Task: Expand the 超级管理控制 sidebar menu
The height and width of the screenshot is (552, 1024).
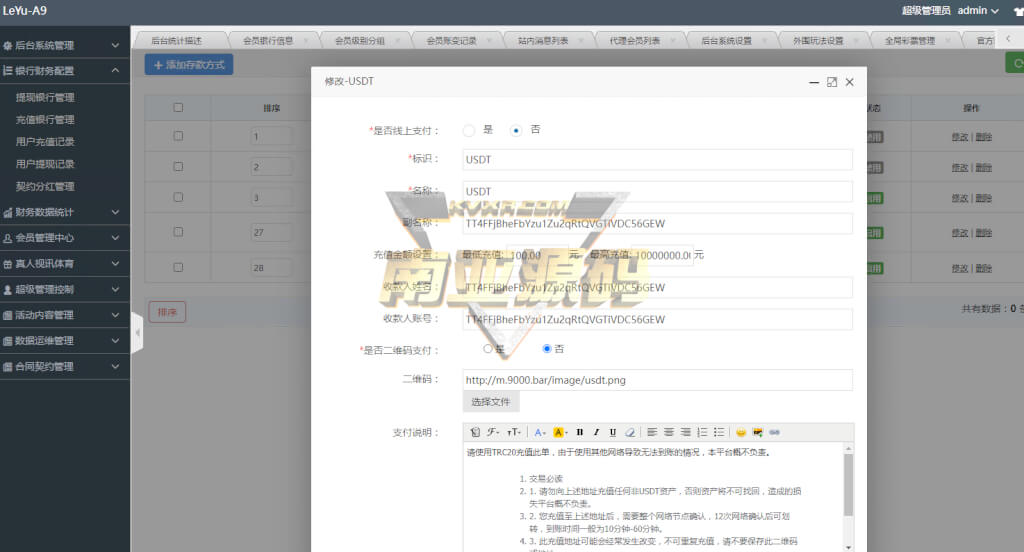Action: pos(65,289)
